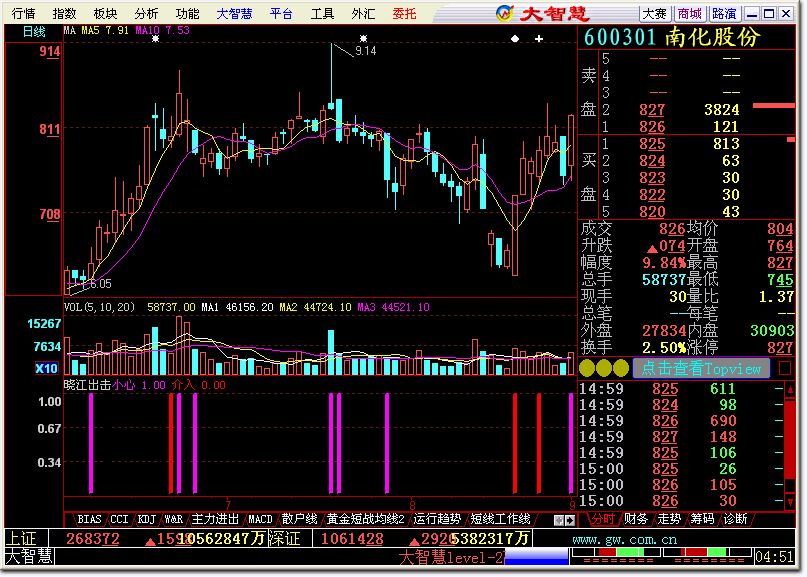
Task: Click the star marker above the 9.14 peak
Action: [363, 38]
